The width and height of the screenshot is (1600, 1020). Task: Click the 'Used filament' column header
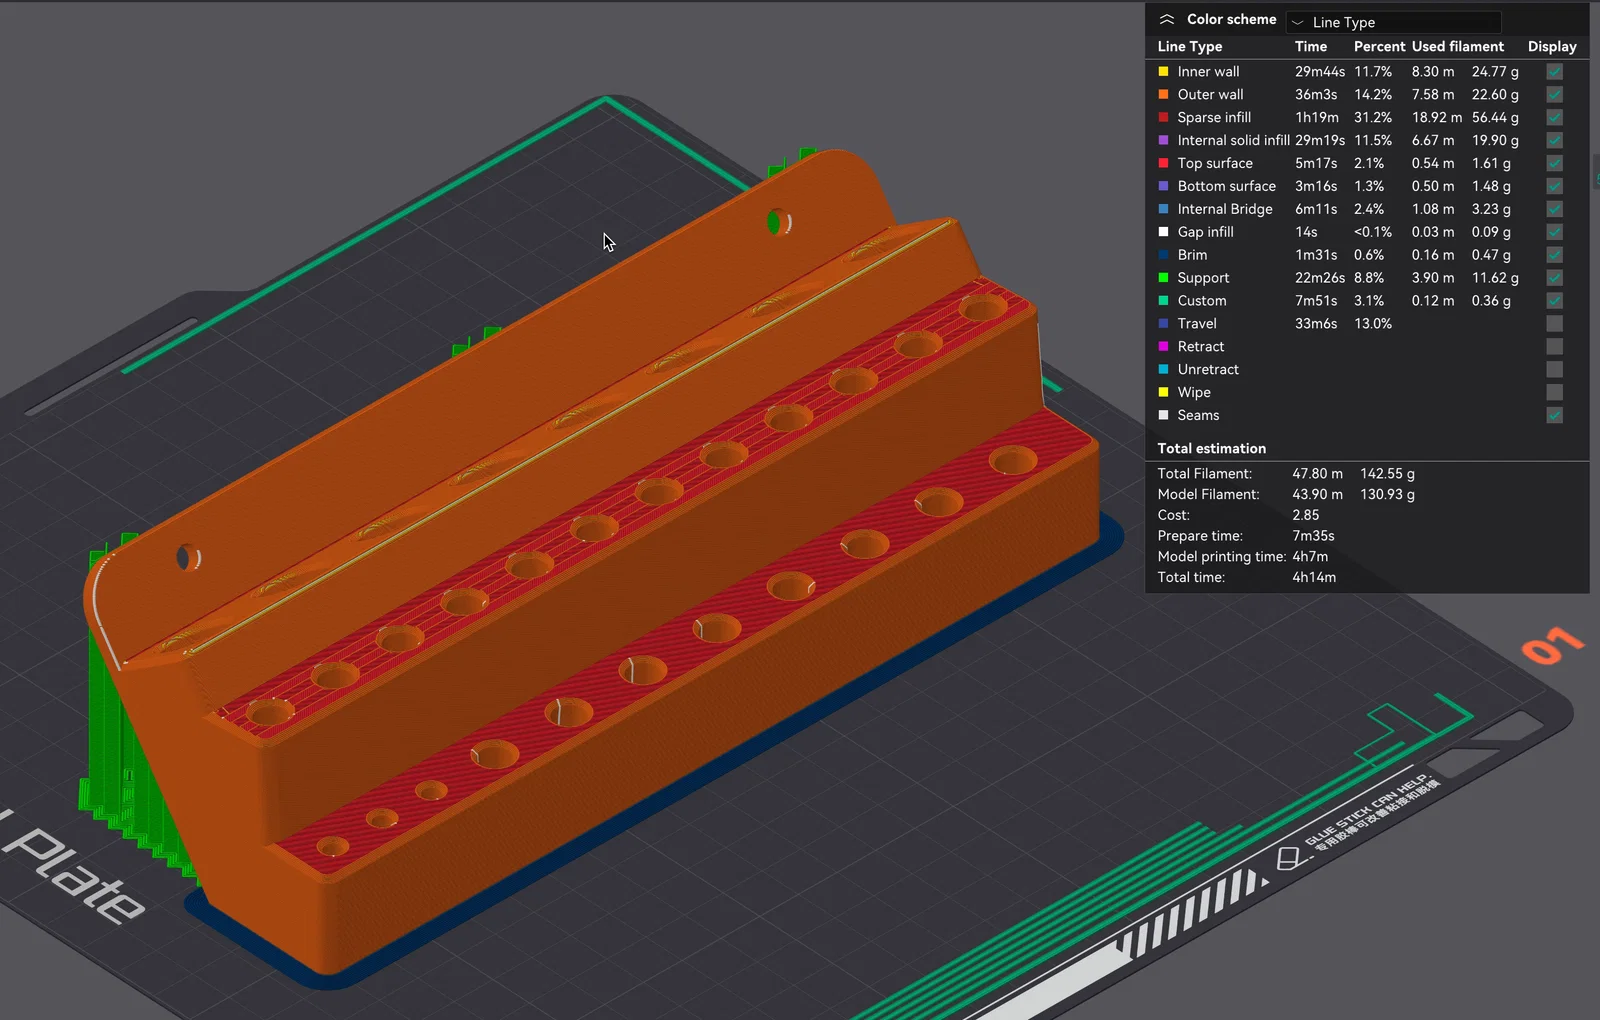pyautogui.click(x=1458, y=47)
